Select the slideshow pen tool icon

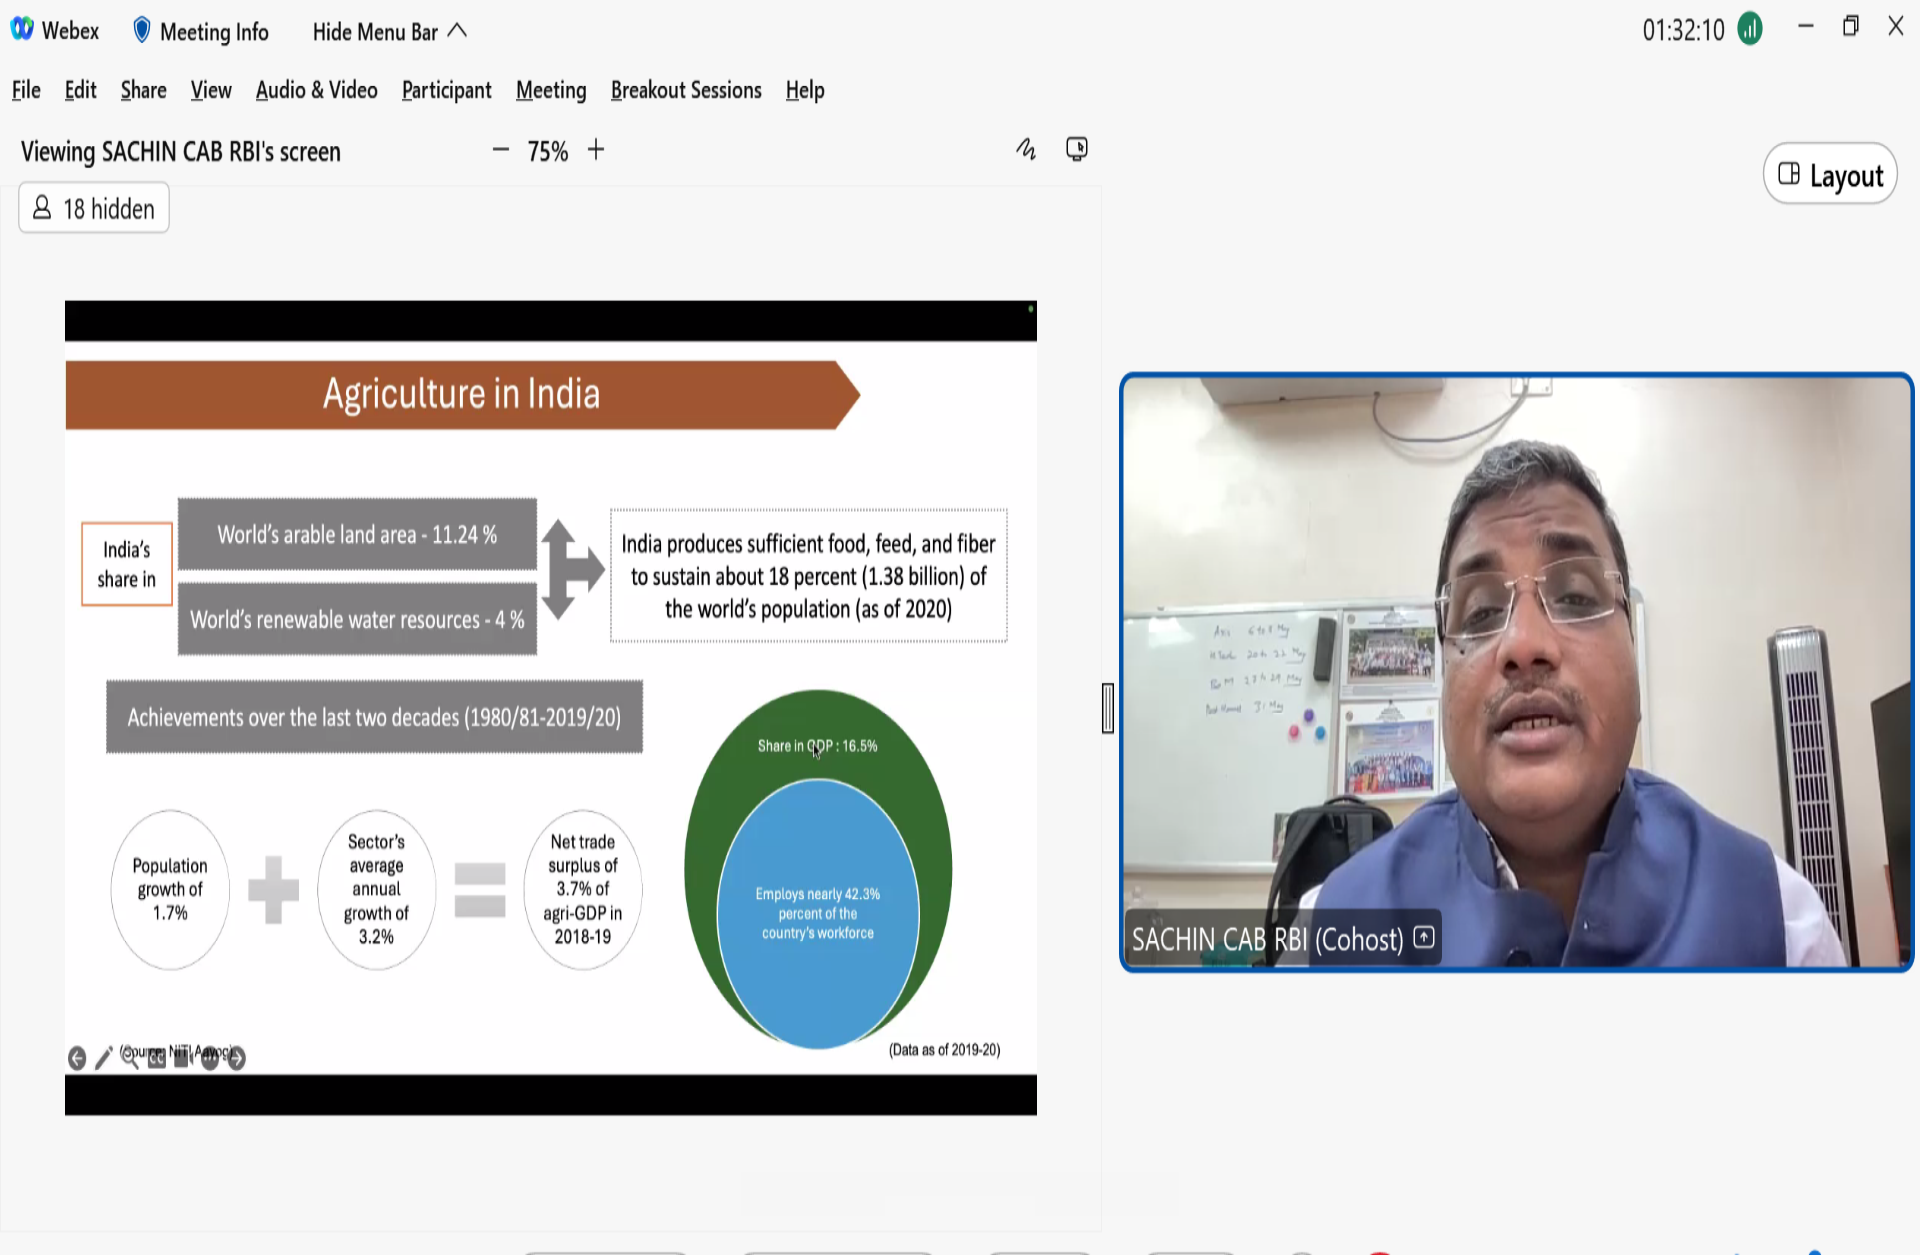coord(104,1058)
